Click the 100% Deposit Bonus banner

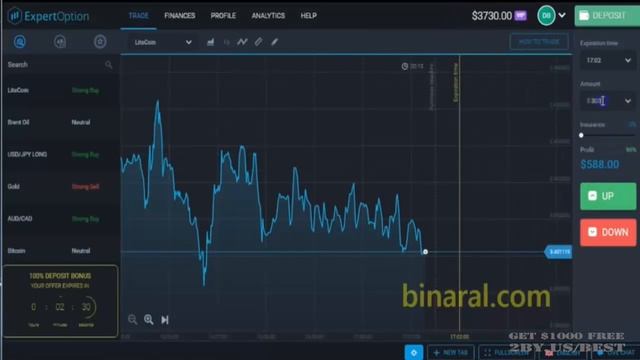tap(60, 301)
